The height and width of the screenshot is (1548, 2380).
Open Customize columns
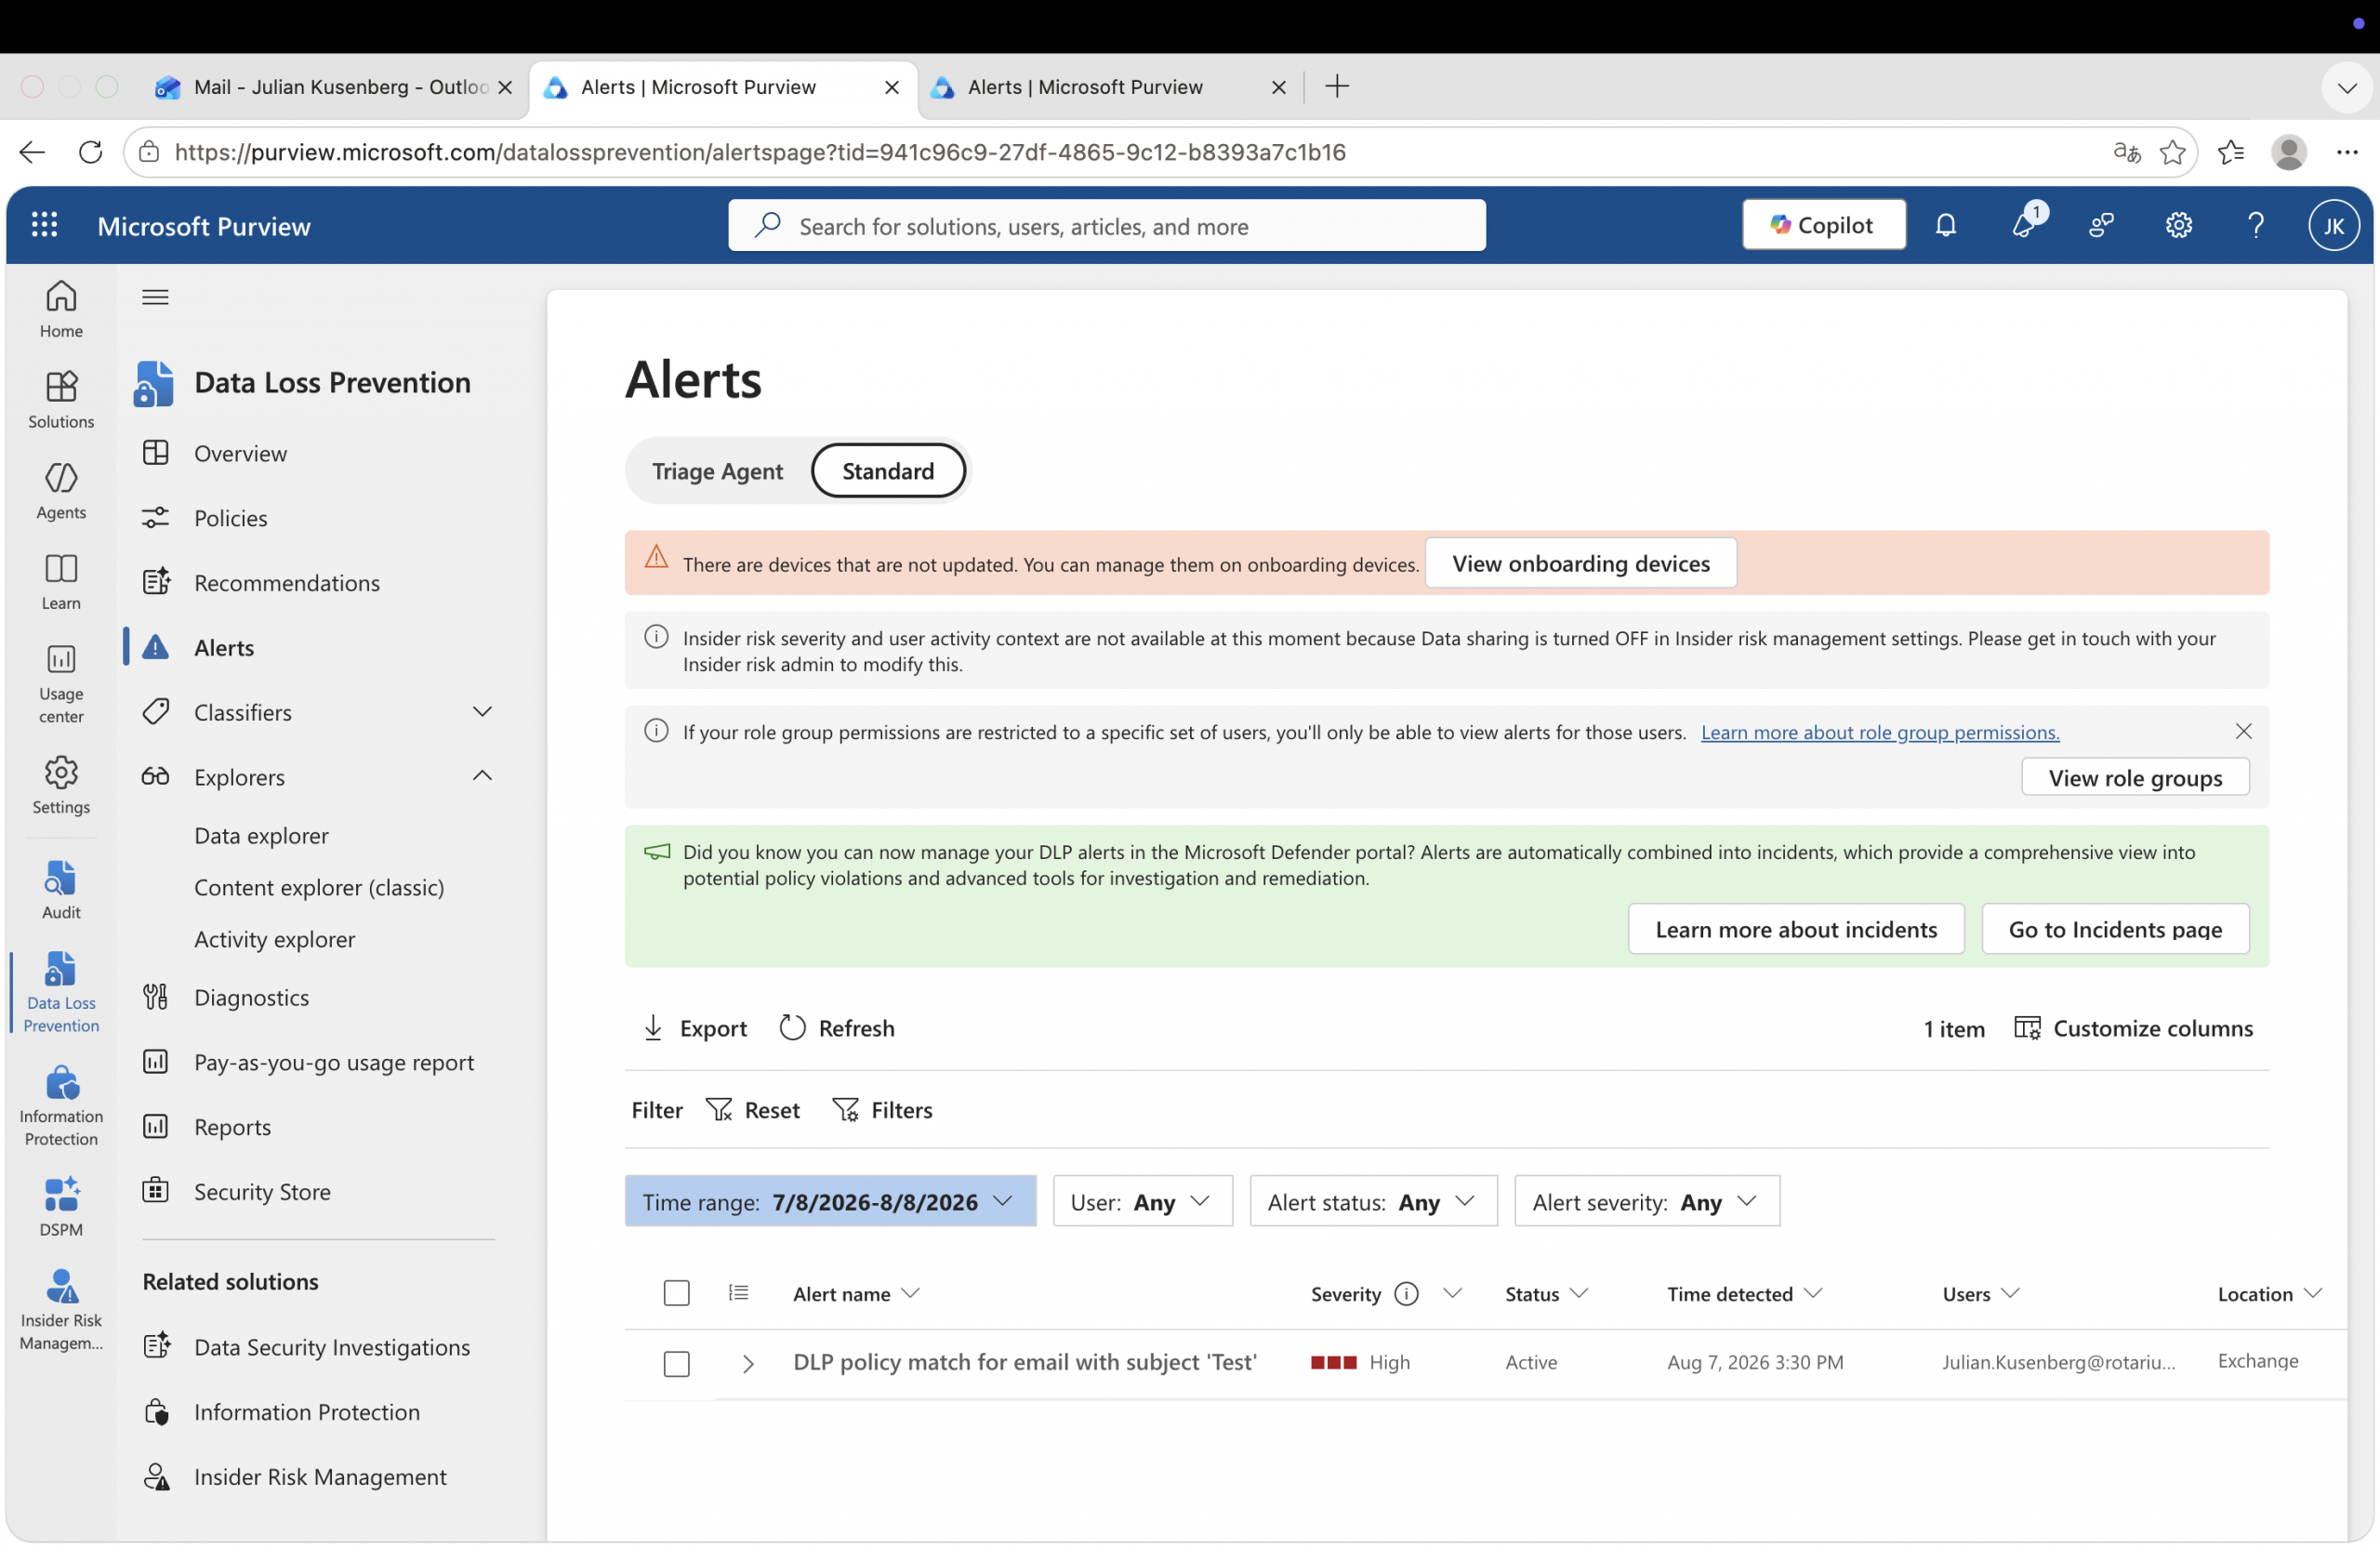[2133, 1028]
